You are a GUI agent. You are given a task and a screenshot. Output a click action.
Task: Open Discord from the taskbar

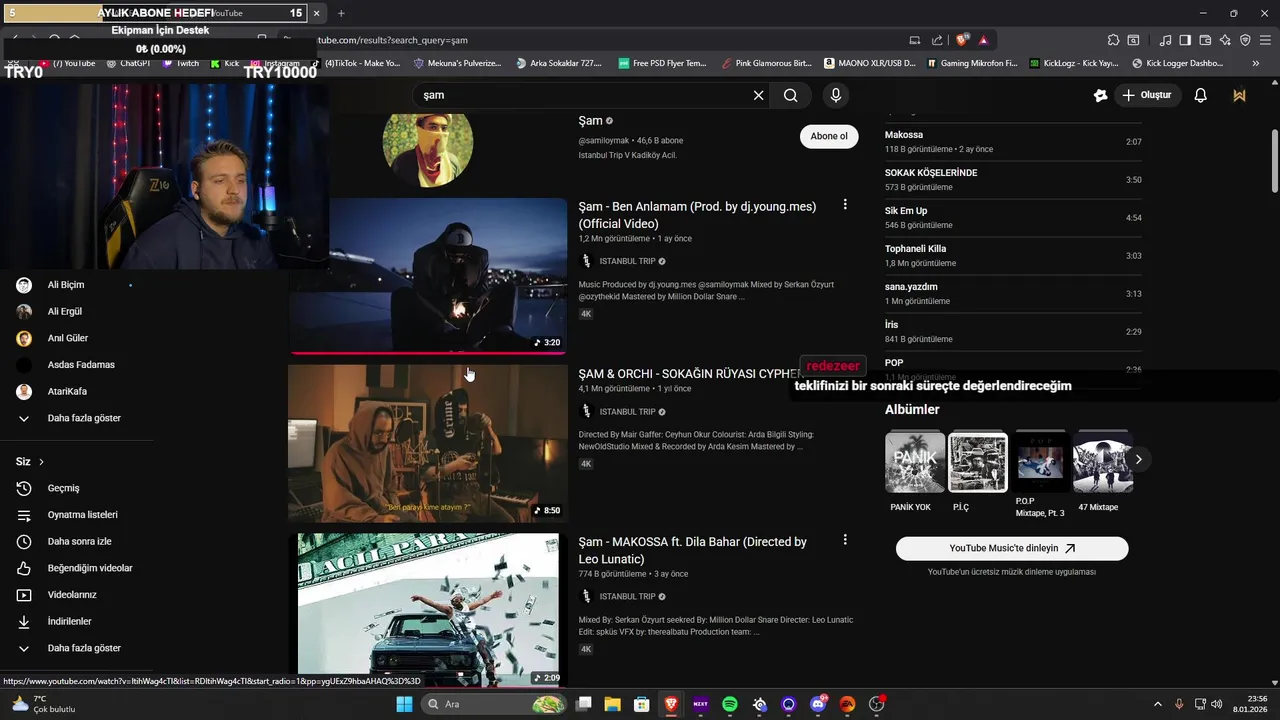tap(818, 704)
